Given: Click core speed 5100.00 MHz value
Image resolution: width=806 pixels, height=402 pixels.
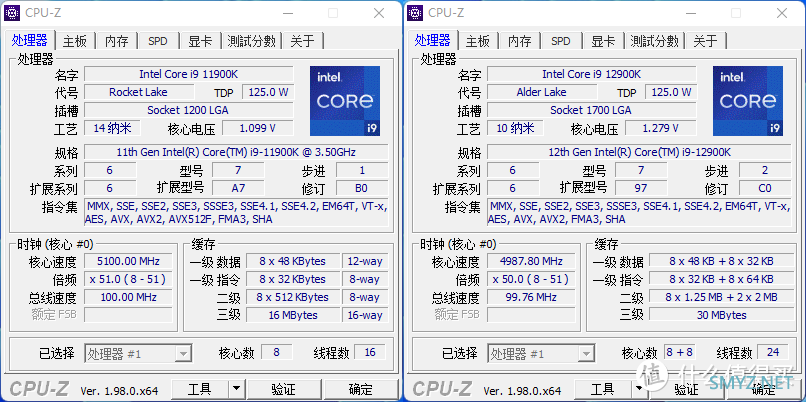Looking at the screenshot, I should tap(128, 261).
